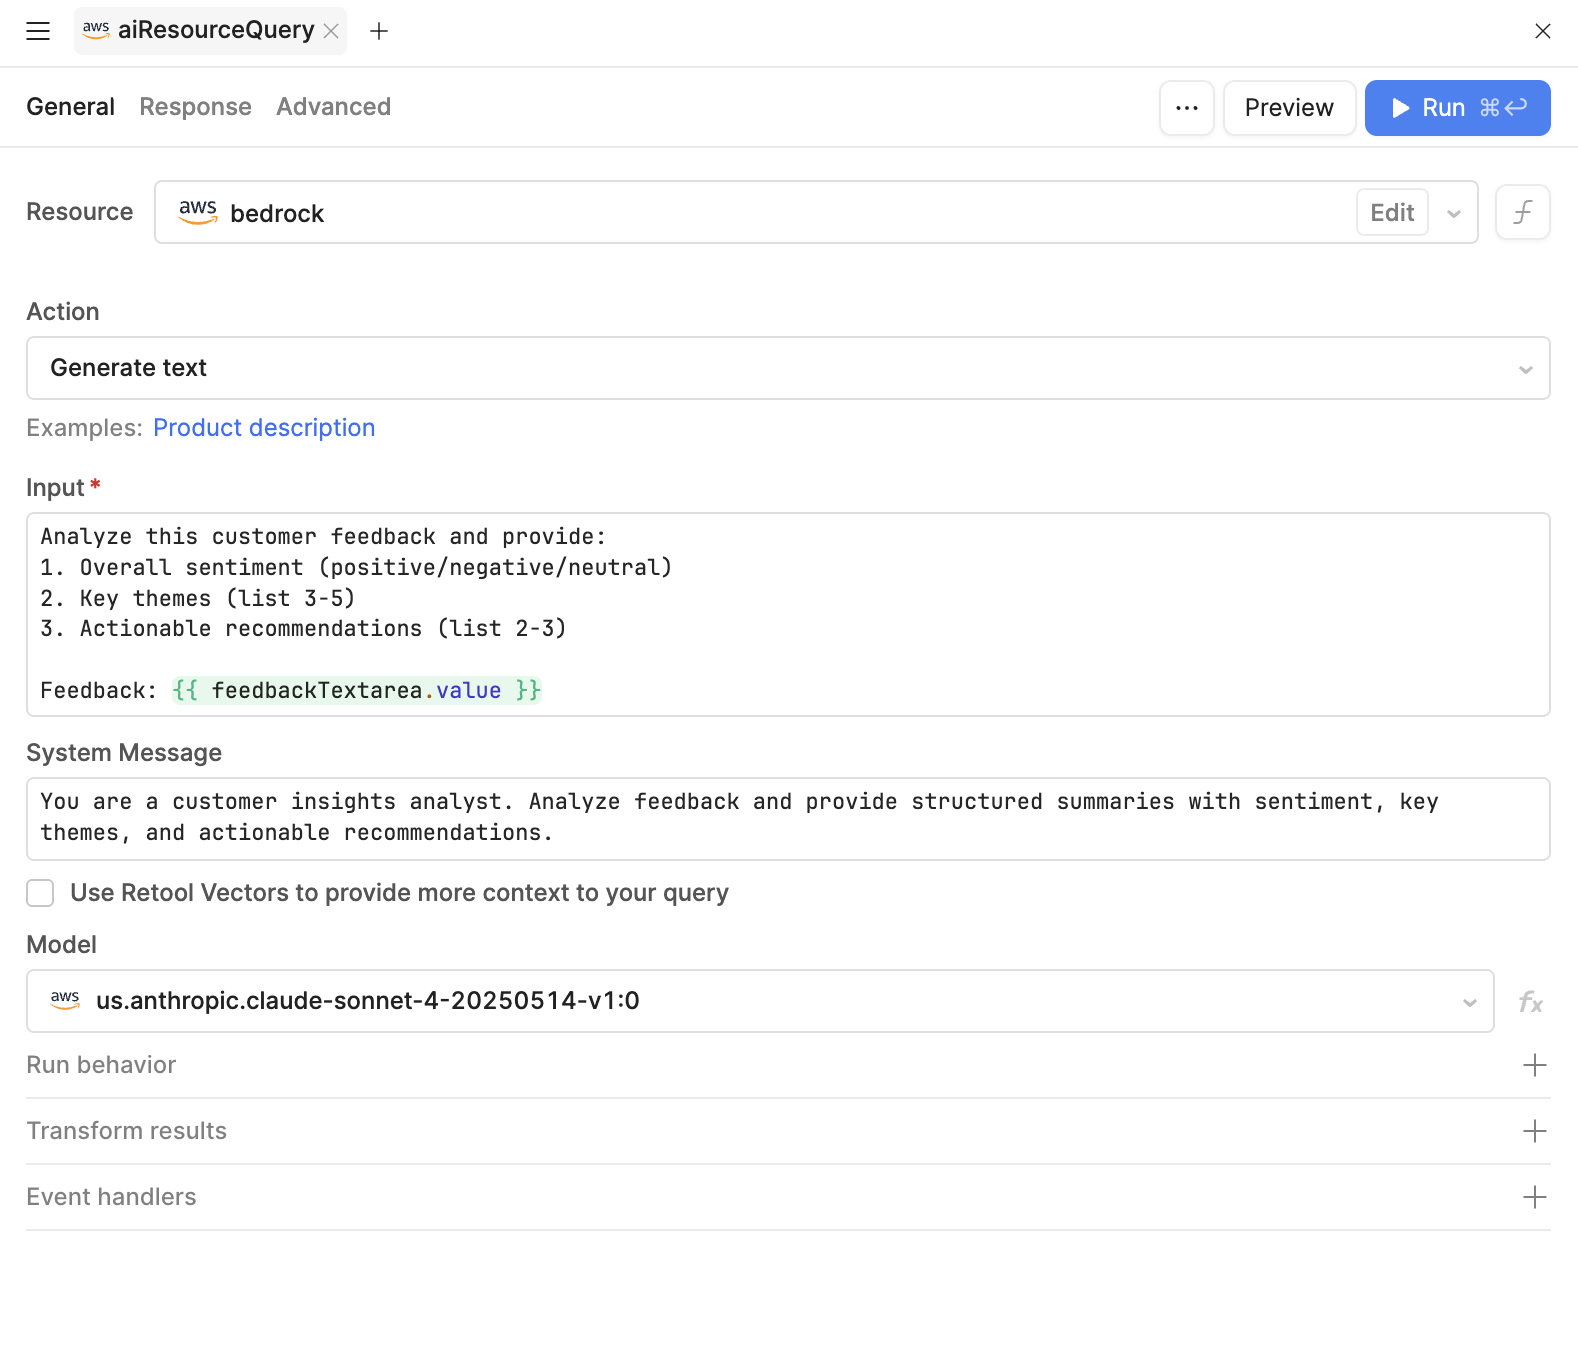Edit the bedrock resource
The width and height of the screenshot is (1578, 1366).
click(x=1392, y=212)
